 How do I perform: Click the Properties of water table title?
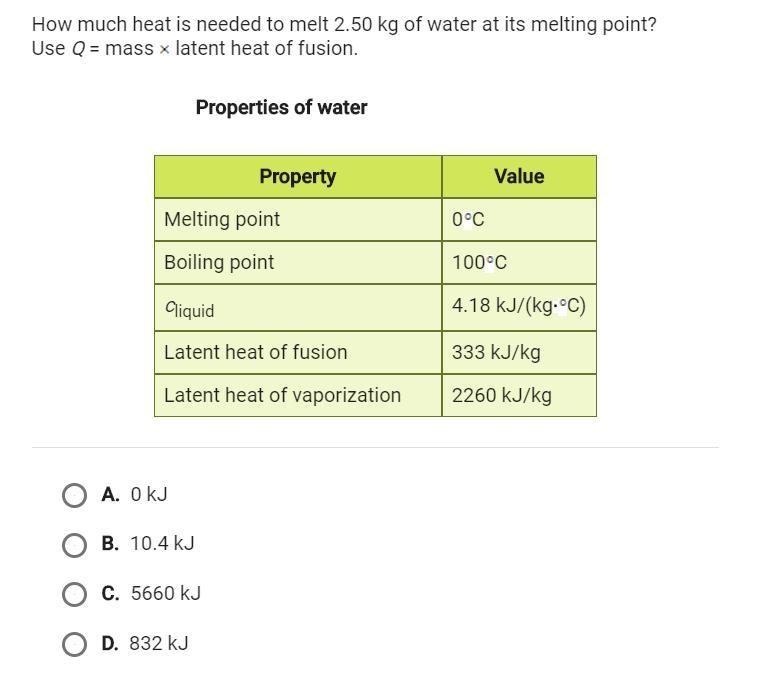(282, 108)
